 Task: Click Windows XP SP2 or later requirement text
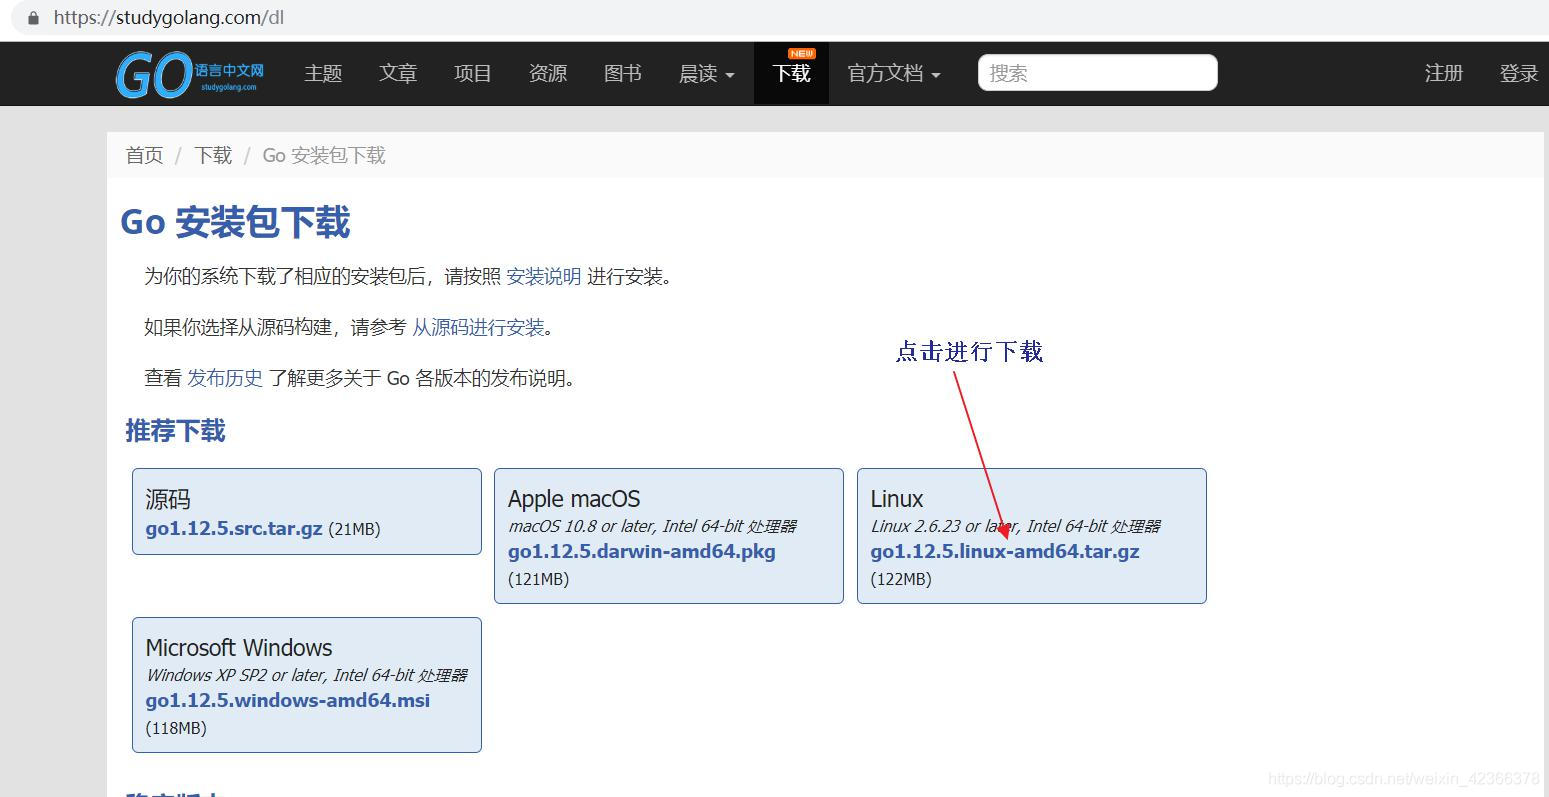coord(307,675)
